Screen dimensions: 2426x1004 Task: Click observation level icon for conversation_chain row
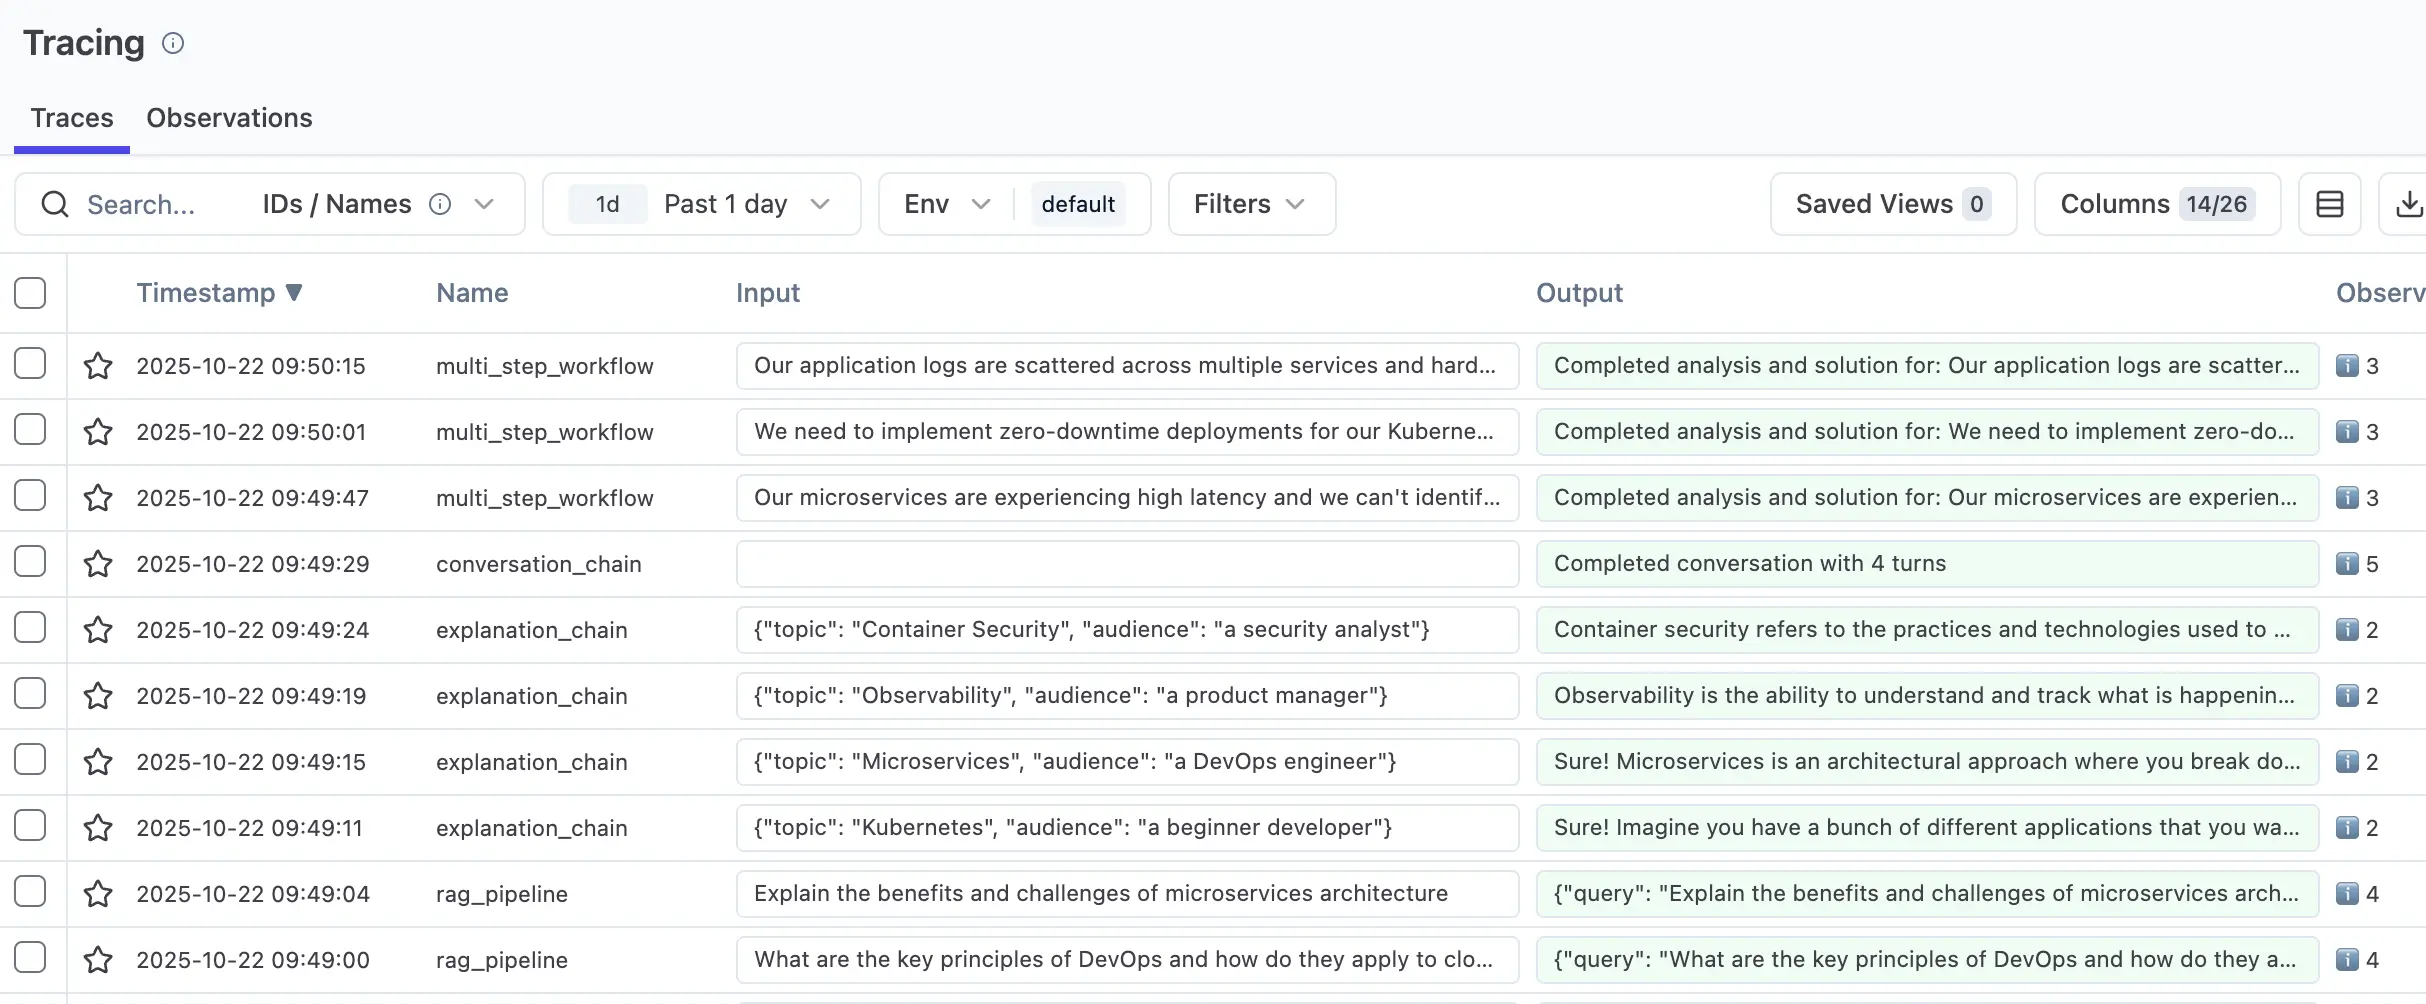tap(2347, 564)
